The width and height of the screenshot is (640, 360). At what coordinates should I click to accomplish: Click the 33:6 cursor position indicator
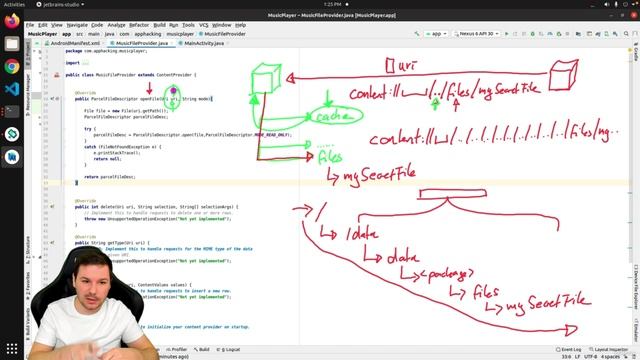coord(566,357)
